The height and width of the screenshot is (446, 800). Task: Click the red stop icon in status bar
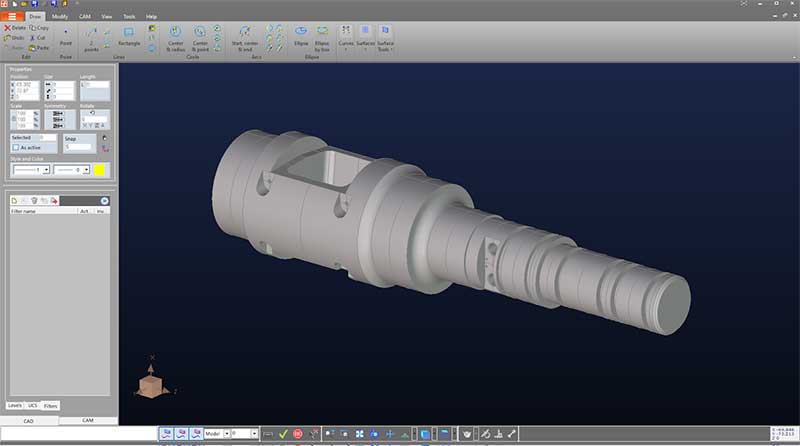tap(298, 434)
